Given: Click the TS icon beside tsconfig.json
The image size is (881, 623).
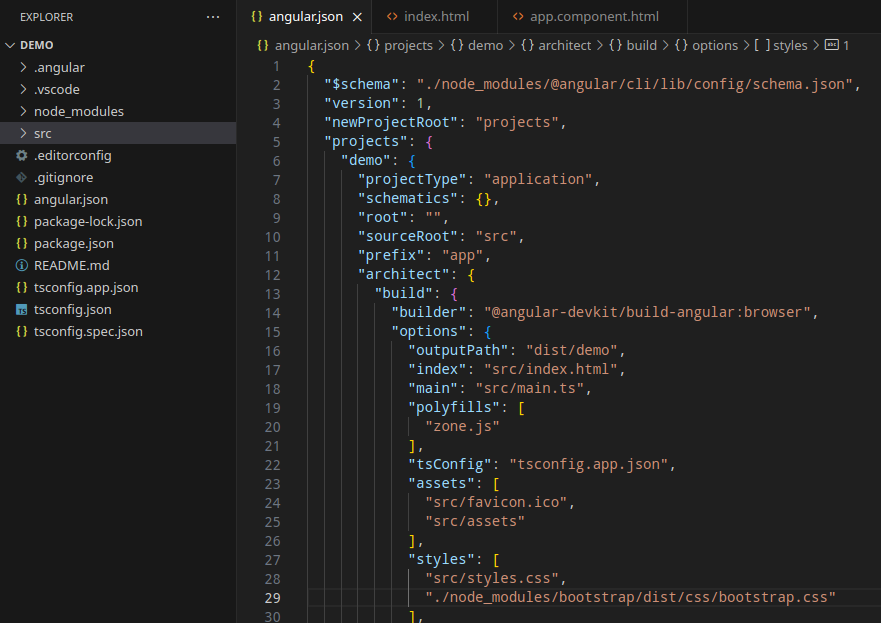Looking at the screenshot, I should click(x=21, y=310).
